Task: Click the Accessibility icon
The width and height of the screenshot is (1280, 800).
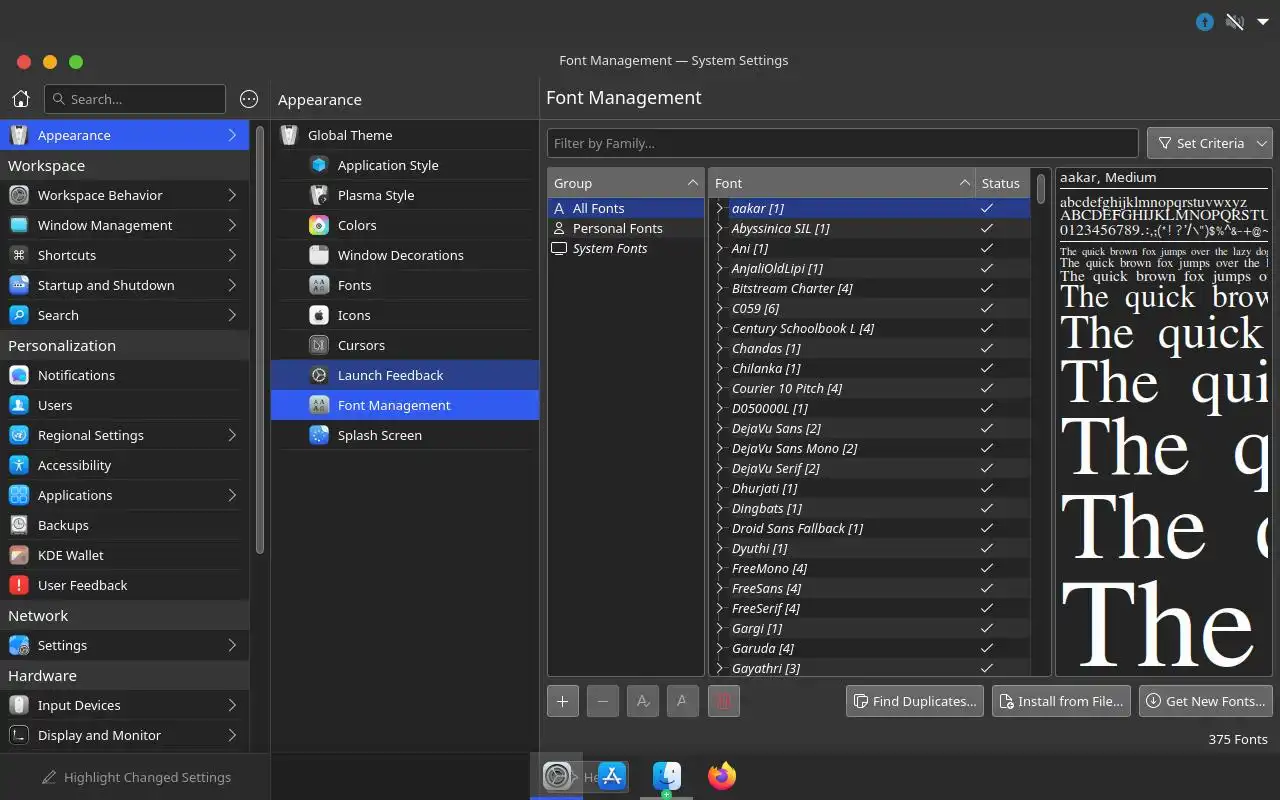Action: (x=18, y=465)
